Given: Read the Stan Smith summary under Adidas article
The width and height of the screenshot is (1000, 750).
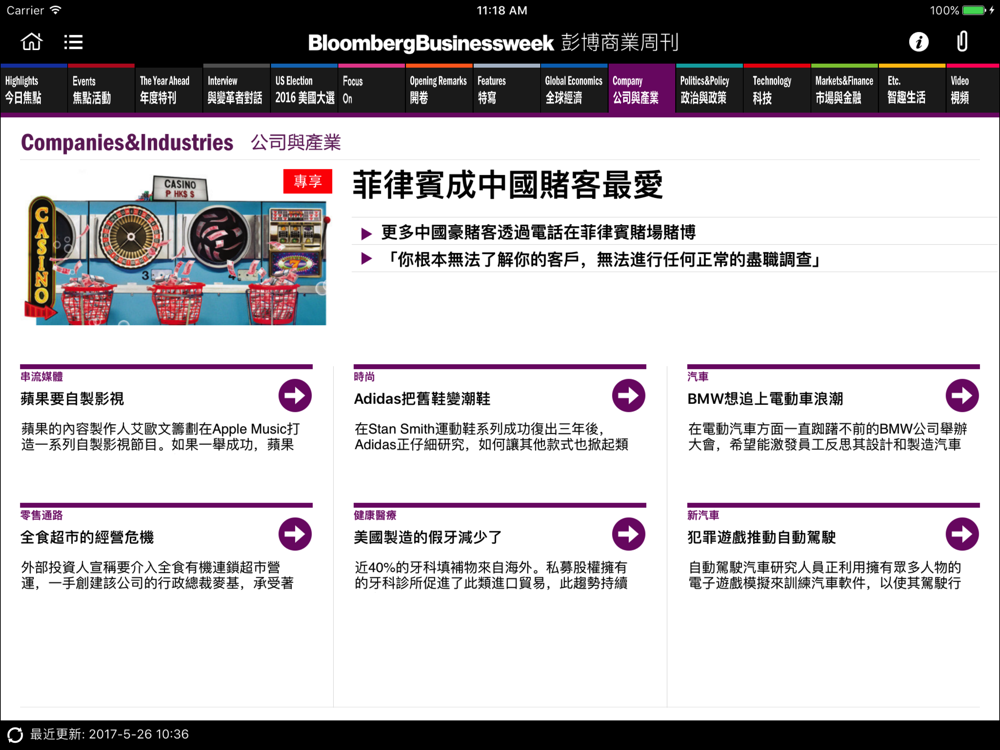Looking at the screenshot, I should coord(491,437).
